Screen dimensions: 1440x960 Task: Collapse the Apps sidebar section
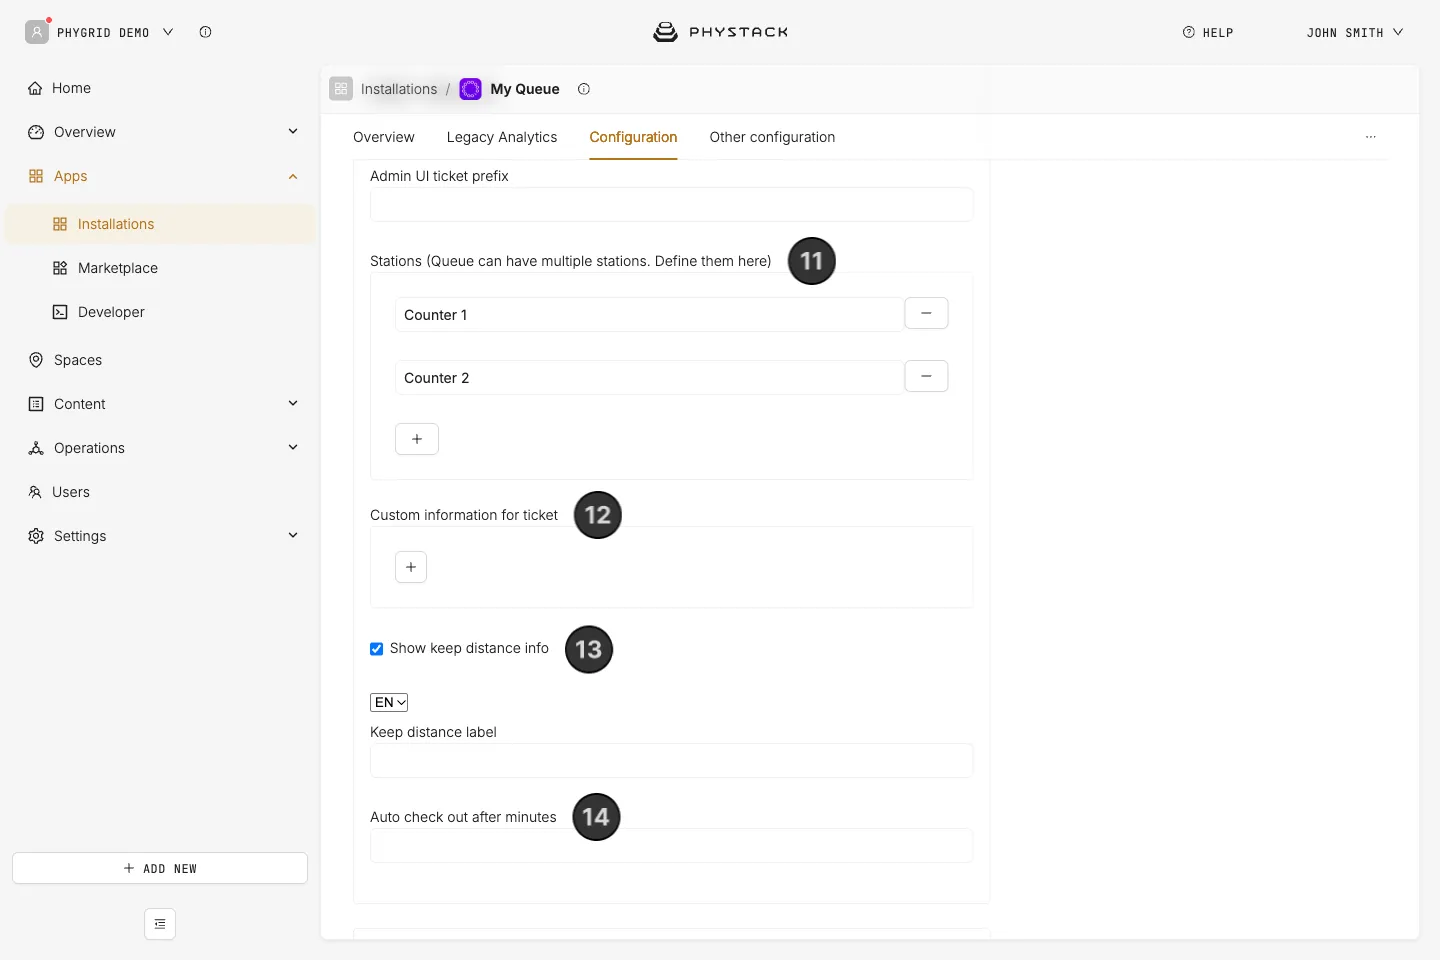293,176
